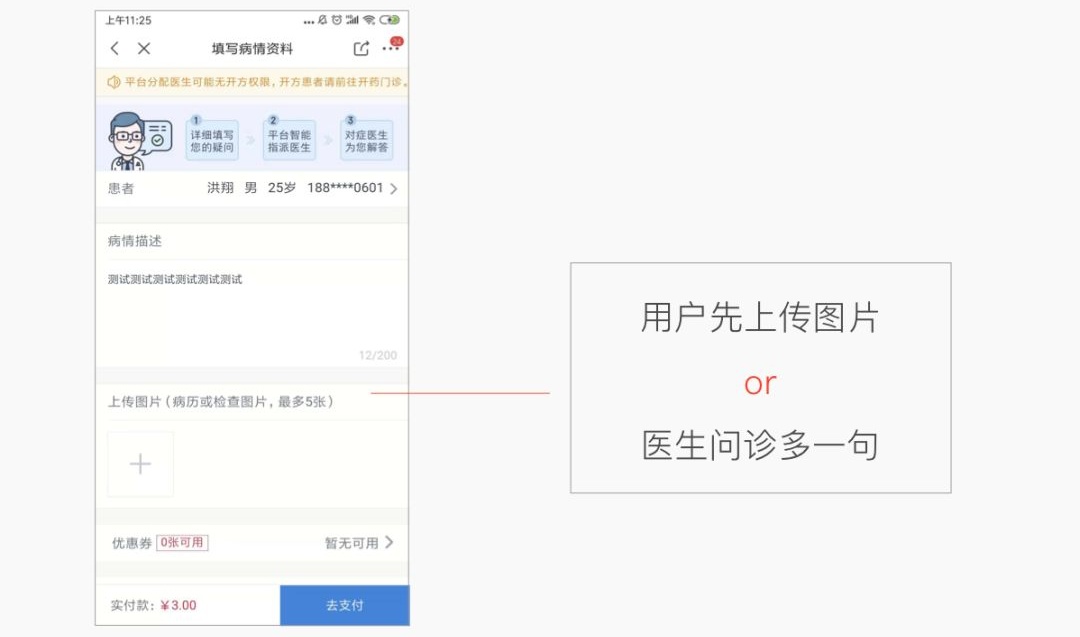The width and height of the screenshot is (1080, 637).
Task: Tap the doctor avatar illustration
Action: (140, 141)
